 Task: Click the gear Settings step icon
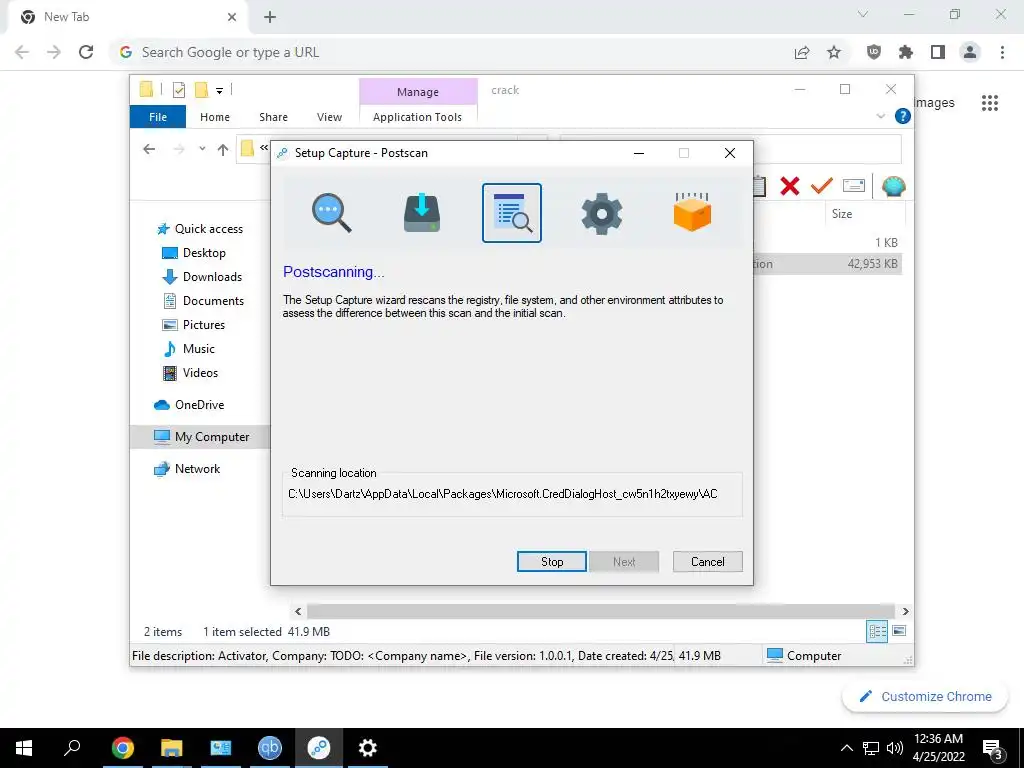tap(601, 213)
